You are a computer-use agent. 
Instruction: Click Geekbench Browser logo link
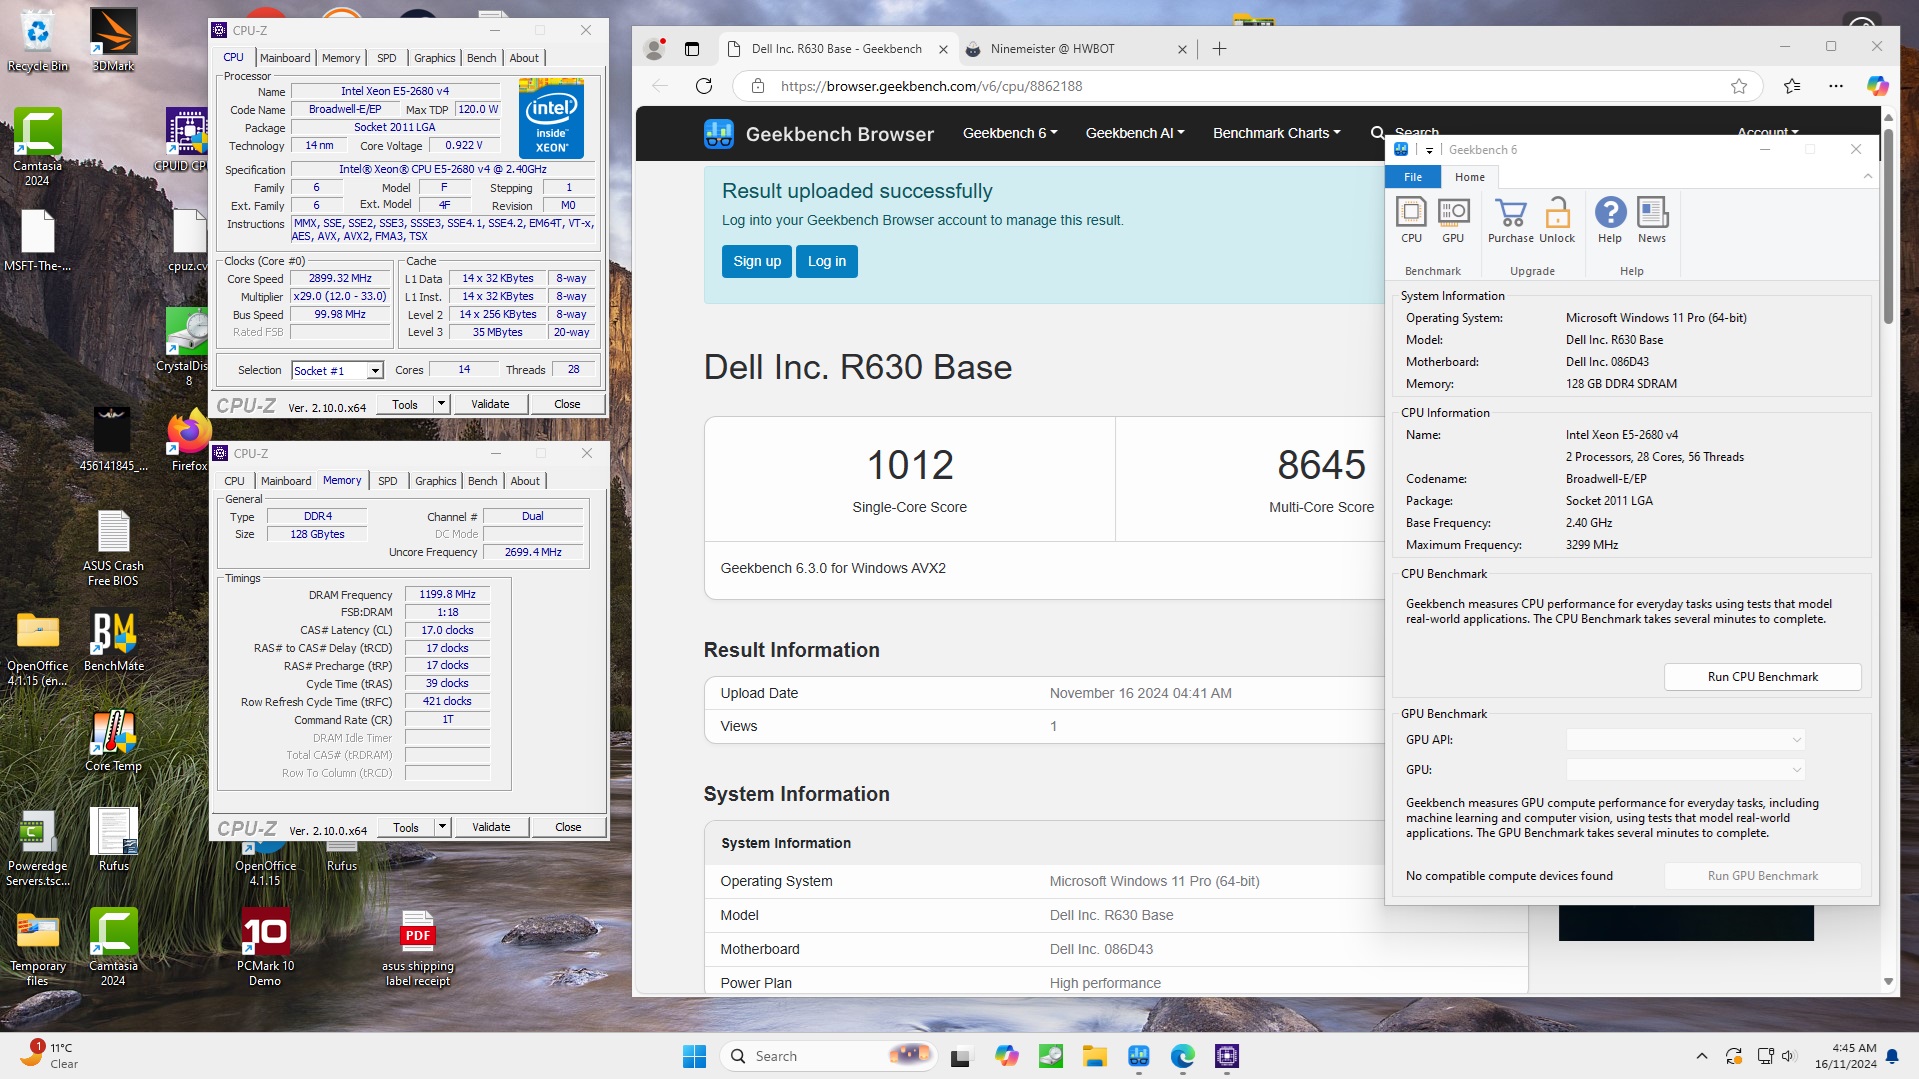(x=818, y=134)
